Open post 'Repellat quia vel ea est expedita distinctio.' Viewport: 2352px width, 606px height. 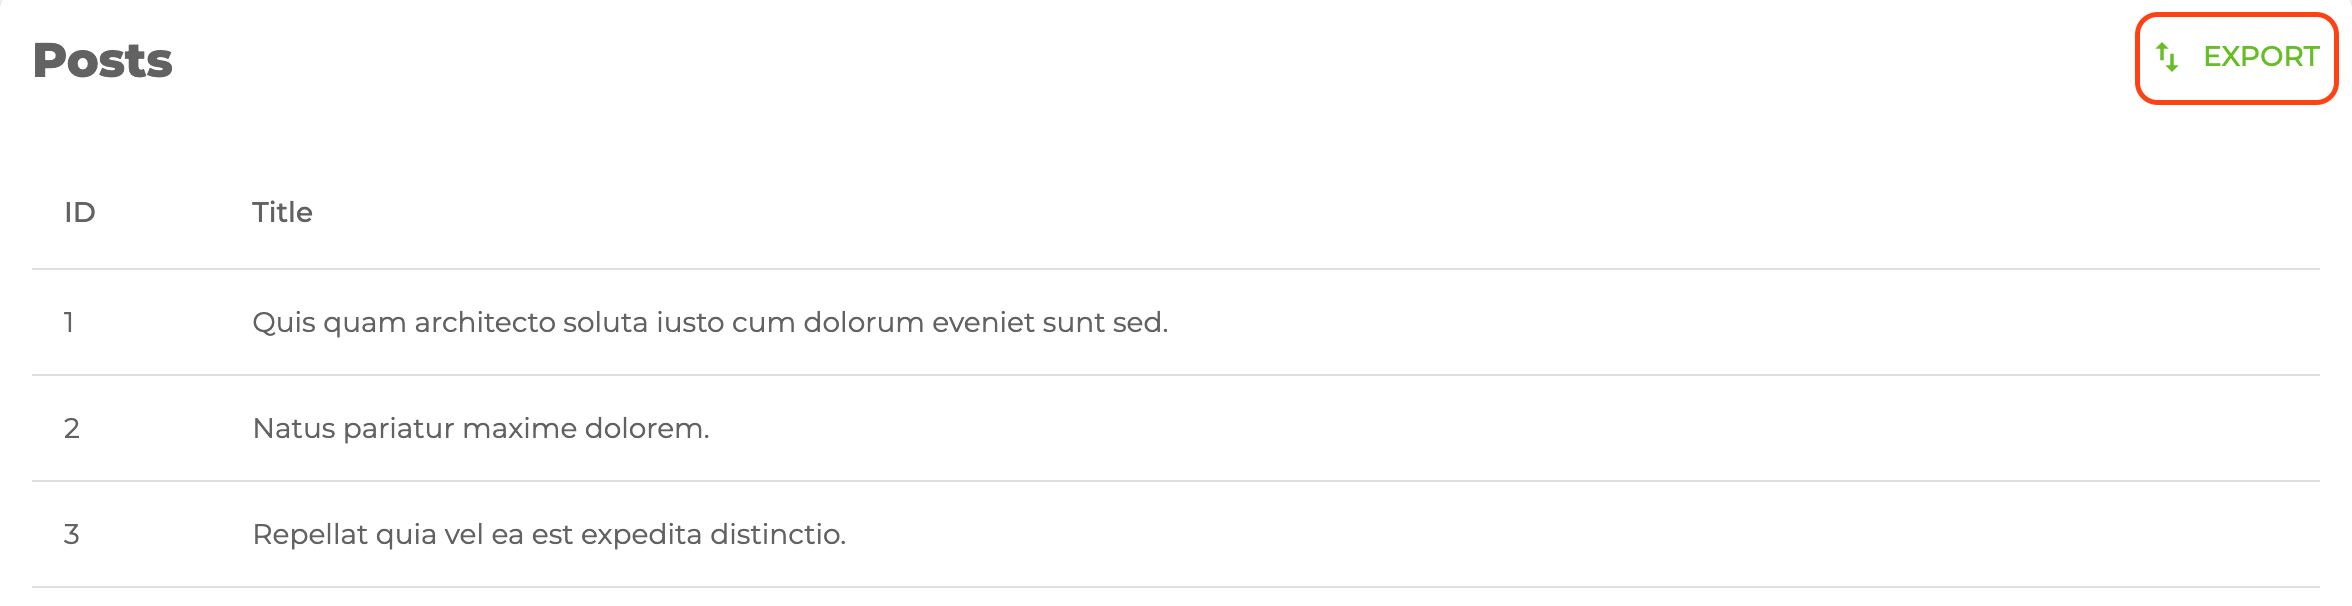(x=550, y=537)
